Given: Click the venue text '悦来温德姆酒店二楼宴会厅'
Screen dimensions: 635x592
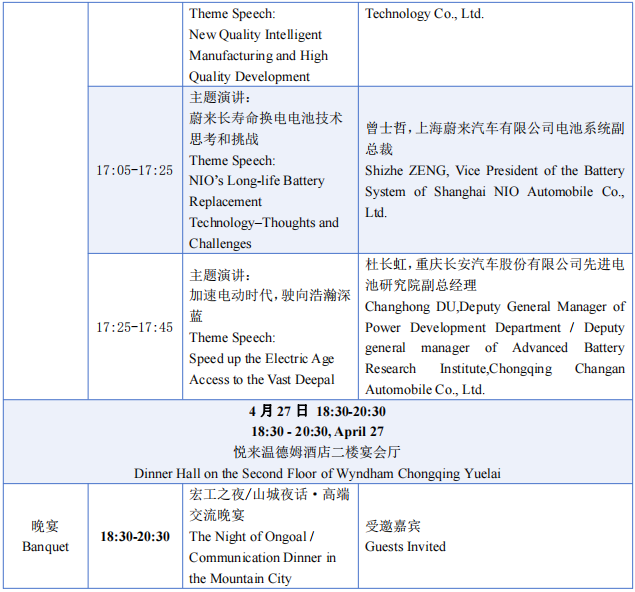Looking at the screenshot, I should (317, 452).
